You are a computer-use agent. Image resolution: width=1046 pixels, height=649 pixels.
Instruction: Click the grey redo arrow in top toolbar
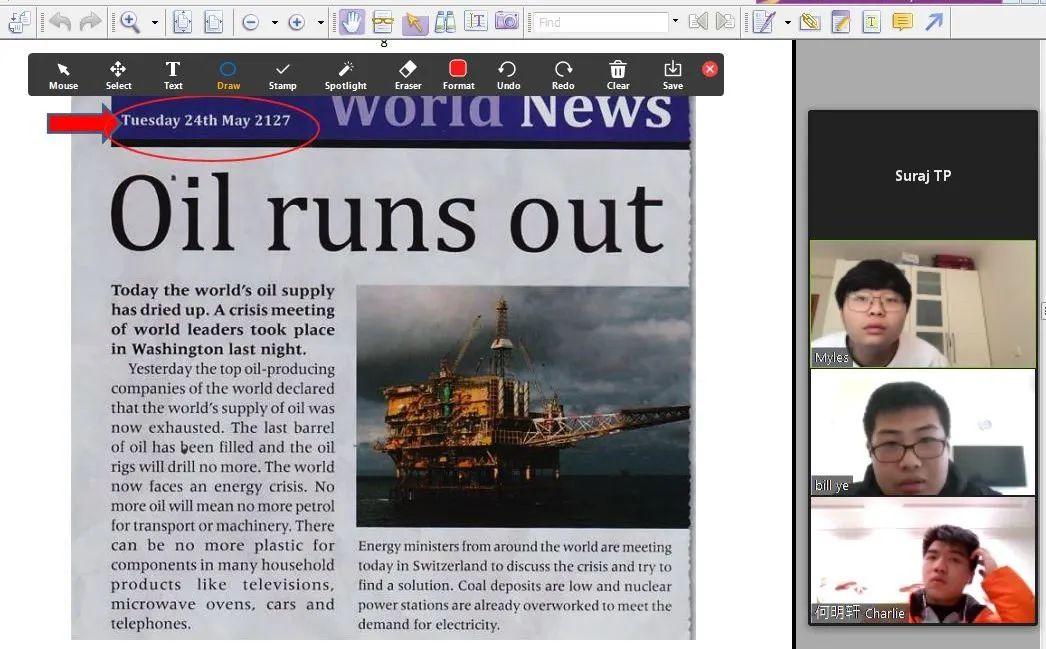click(x=90, y=22)
